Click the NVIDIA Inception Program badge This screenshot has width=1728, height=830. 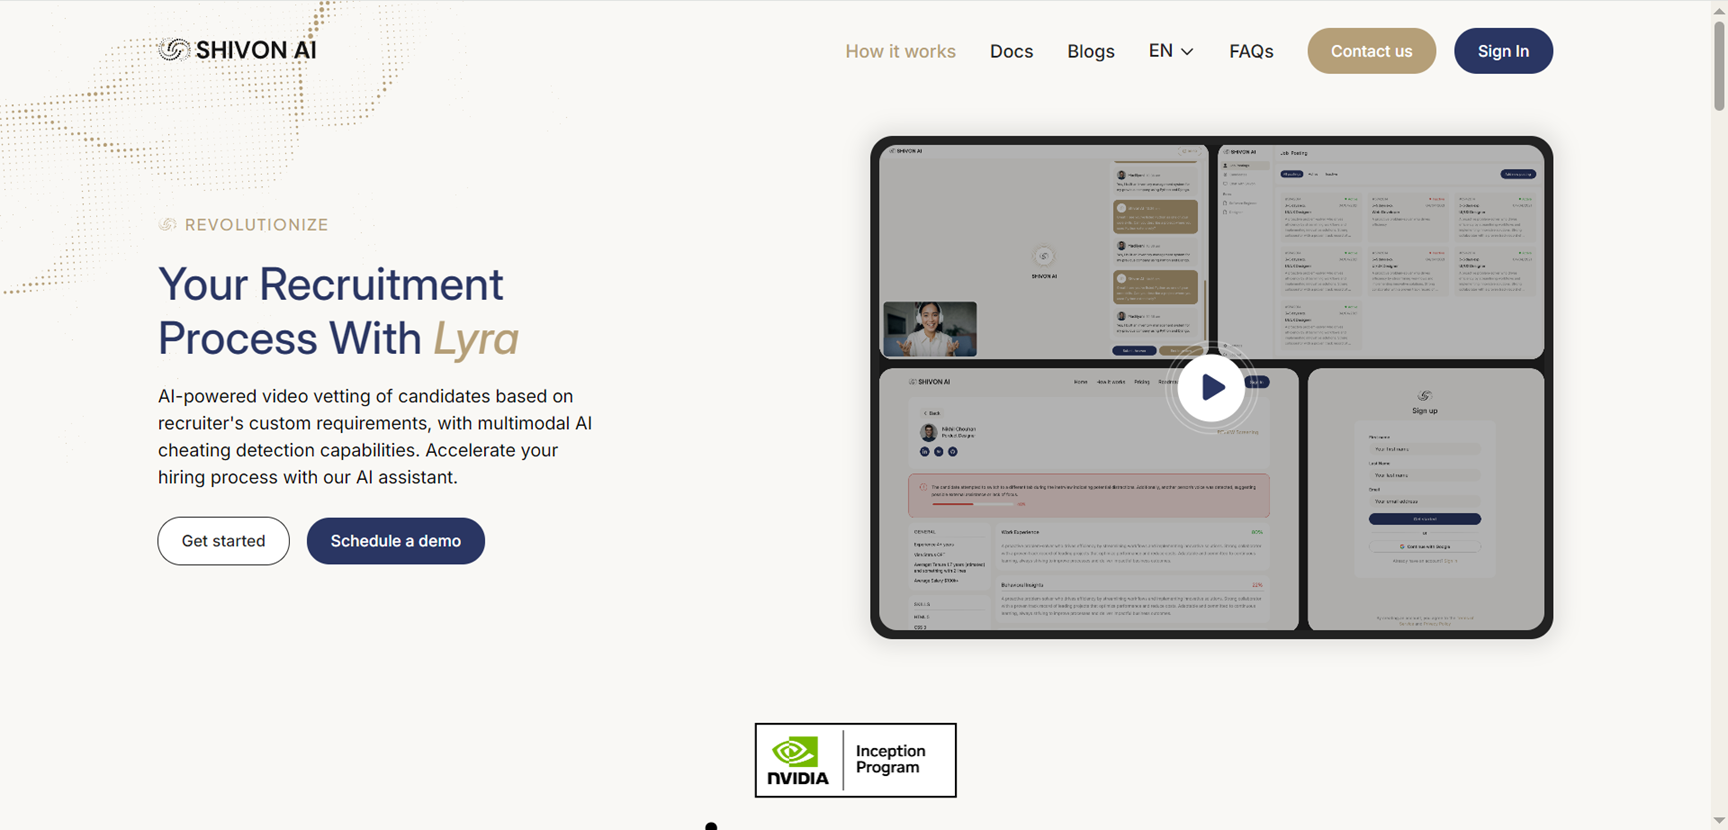coord(855,760)
